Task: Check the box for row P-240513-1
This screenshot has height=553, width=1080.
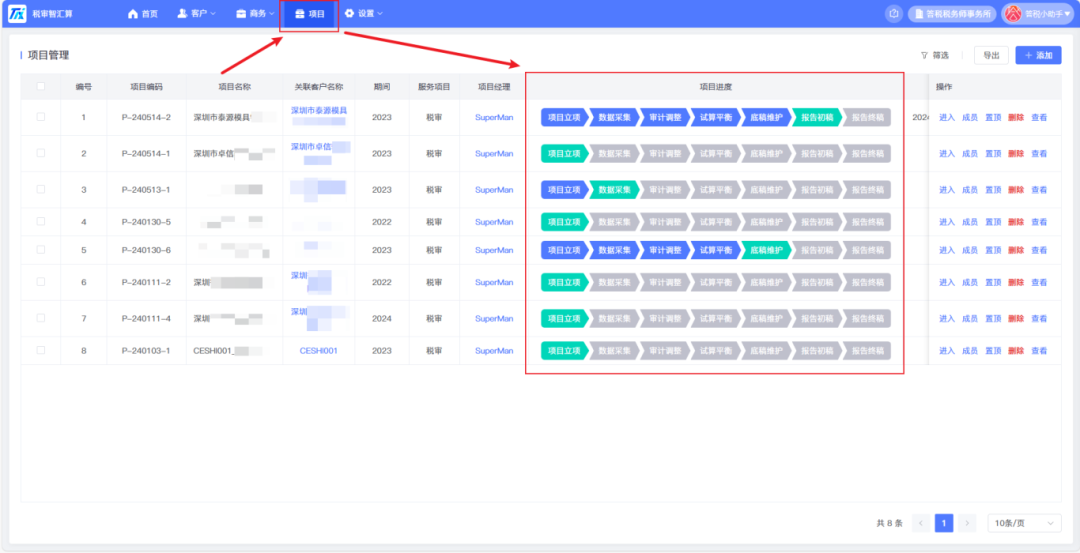Action: click(41, 189)
